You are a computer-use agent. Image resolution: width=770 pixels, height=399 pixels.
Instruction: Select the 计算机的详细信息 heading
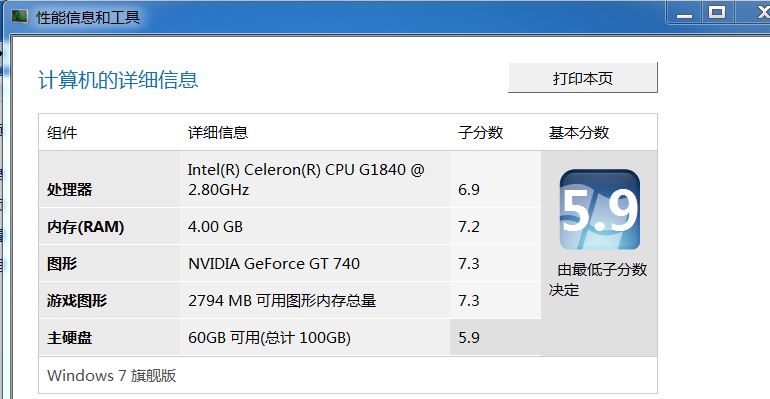[118, 80]
